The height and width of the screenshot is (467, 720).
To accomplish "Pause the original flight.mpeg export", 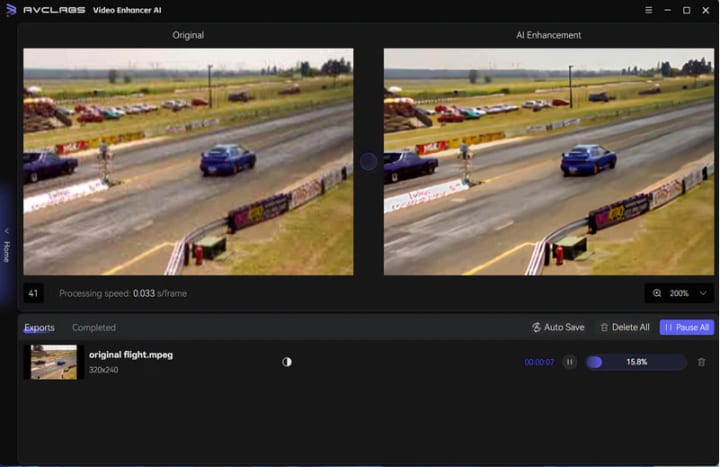I will [x=569, y=362].
